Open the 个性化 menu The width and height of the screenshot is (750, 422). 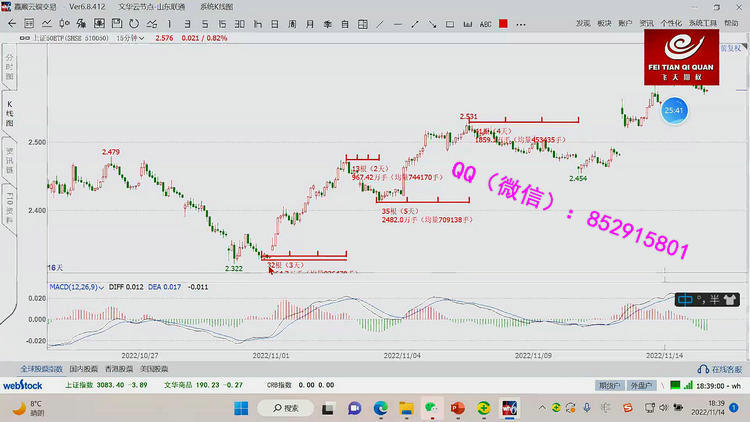point(671,22)
